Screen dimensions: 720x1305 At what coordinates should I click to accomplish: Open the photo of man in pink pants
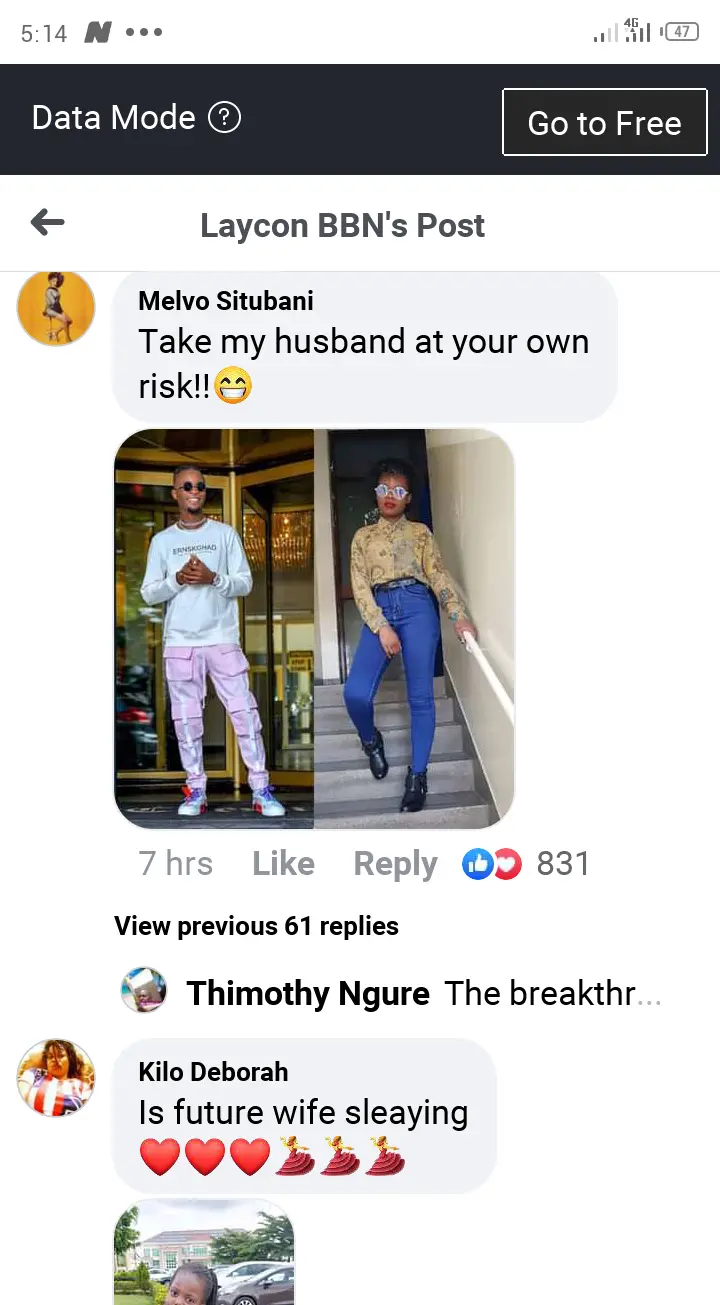coord(214,629)
